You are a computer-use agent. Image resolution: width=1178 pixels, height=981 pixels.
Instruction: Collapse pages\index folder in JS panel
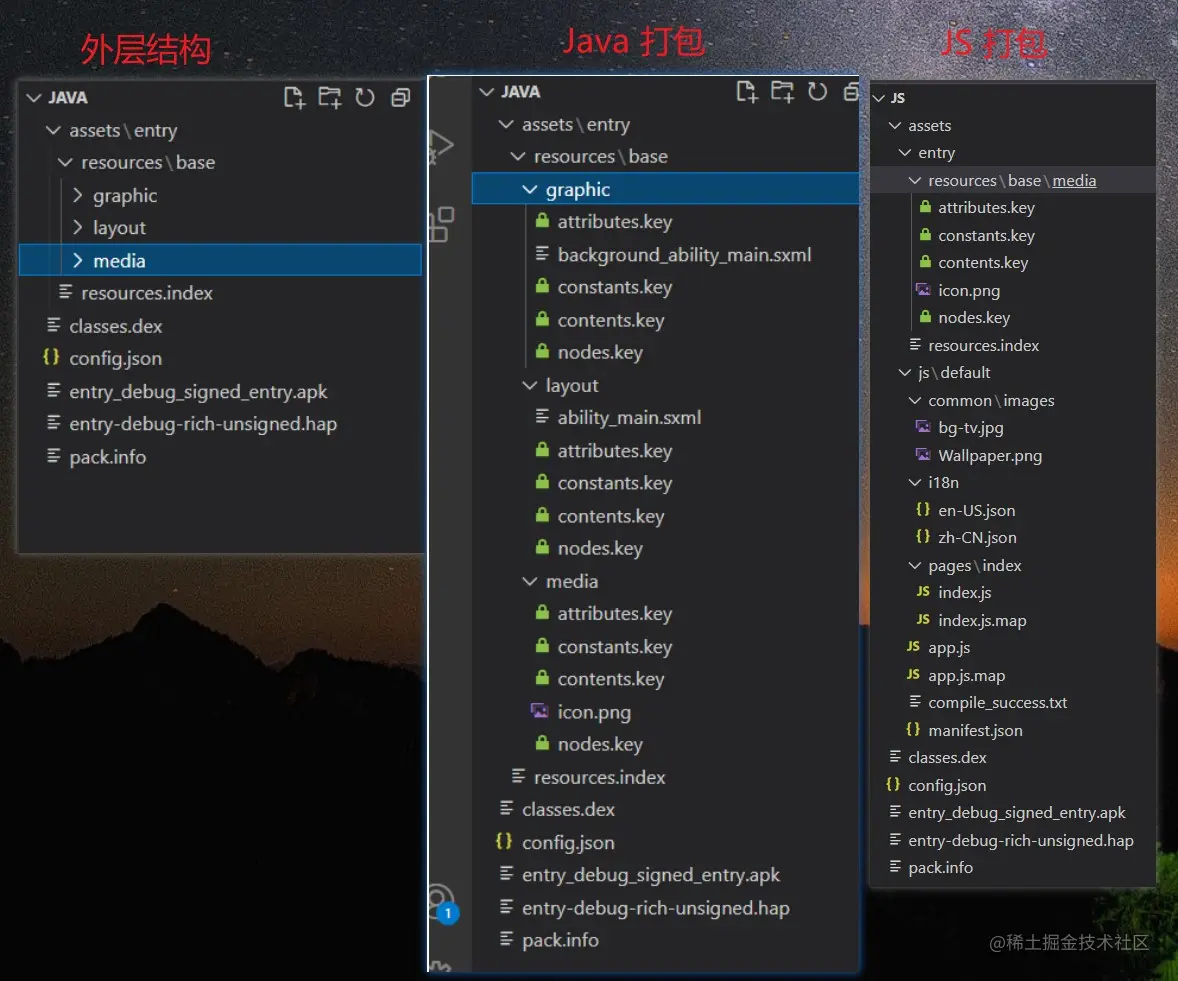pos(914,566)
